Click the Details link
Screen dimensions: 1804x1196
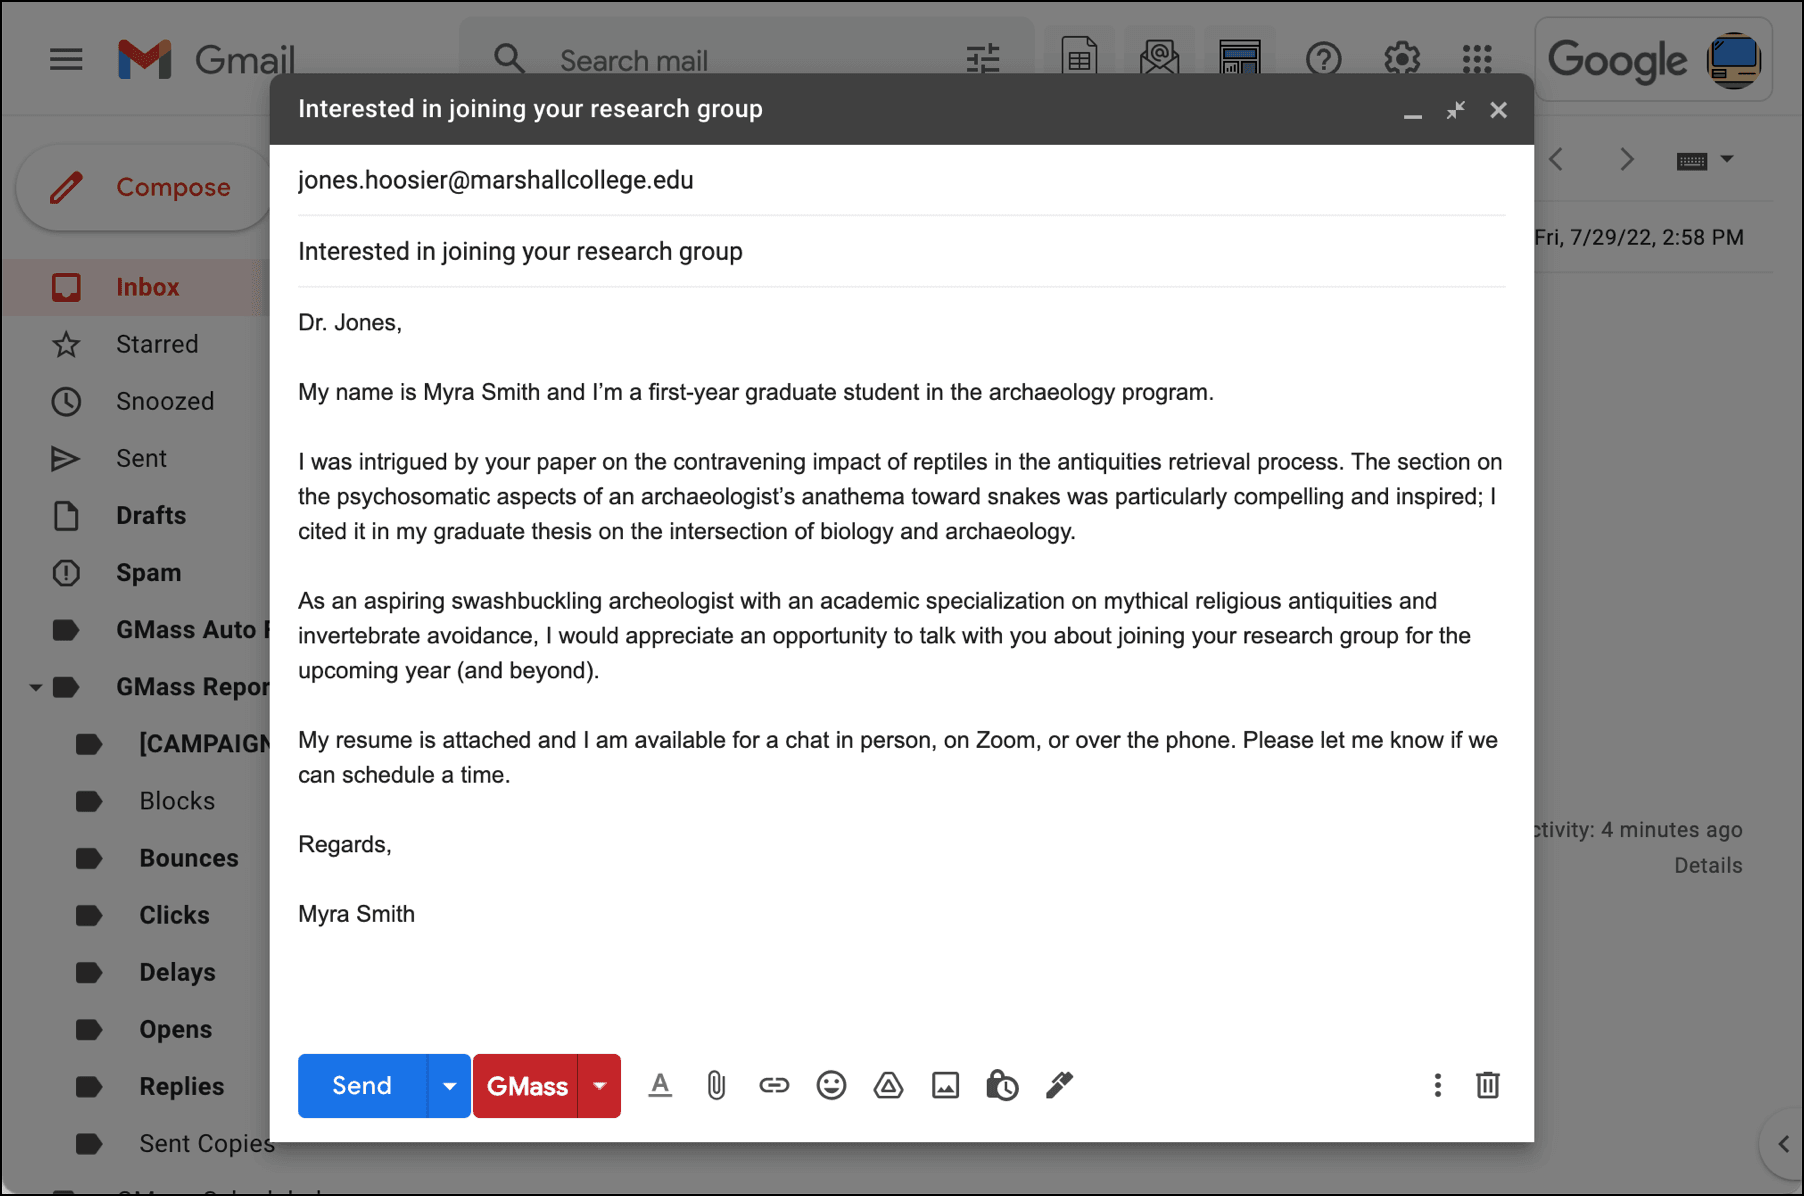(1708, 865)
